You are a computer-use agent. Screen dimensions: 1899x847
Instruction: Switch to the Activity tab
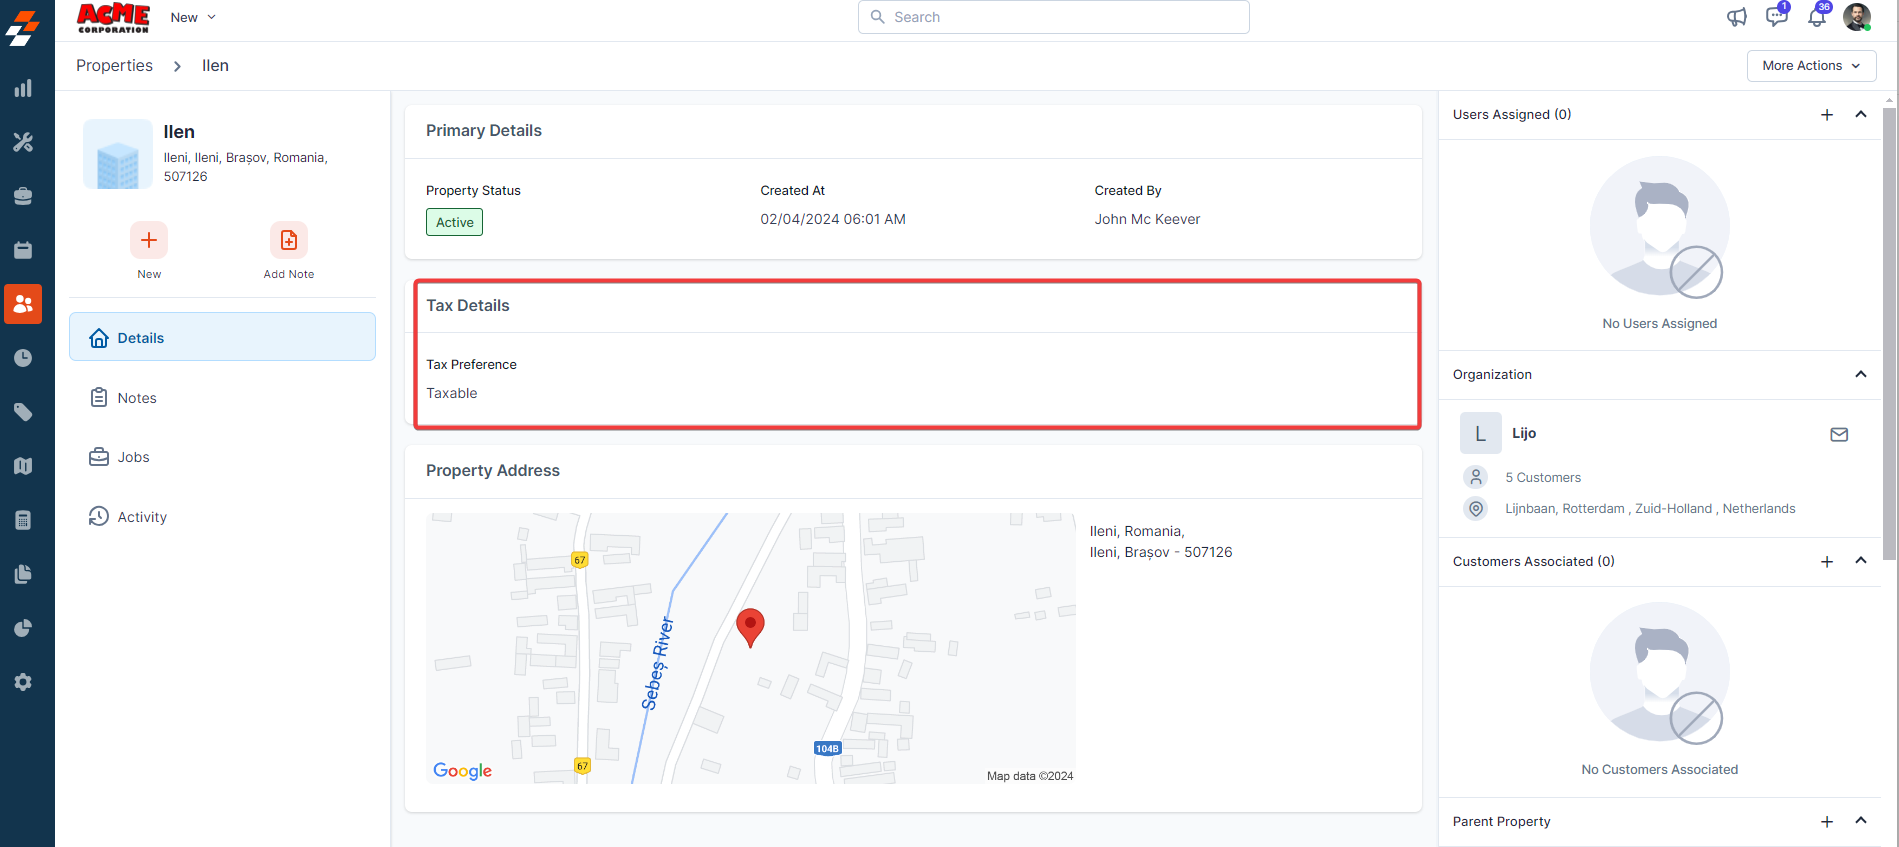pos(142,517)
